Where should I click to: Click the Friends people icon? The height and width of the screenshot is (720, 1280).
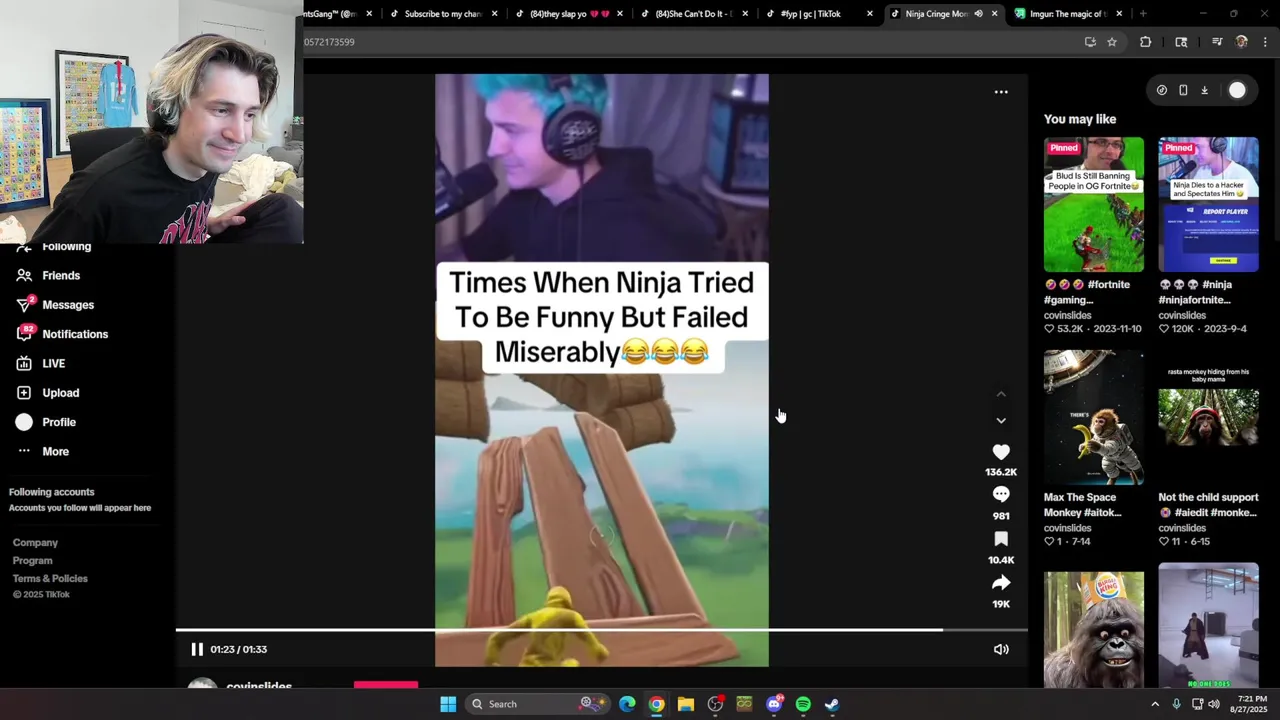coord(24,275)
